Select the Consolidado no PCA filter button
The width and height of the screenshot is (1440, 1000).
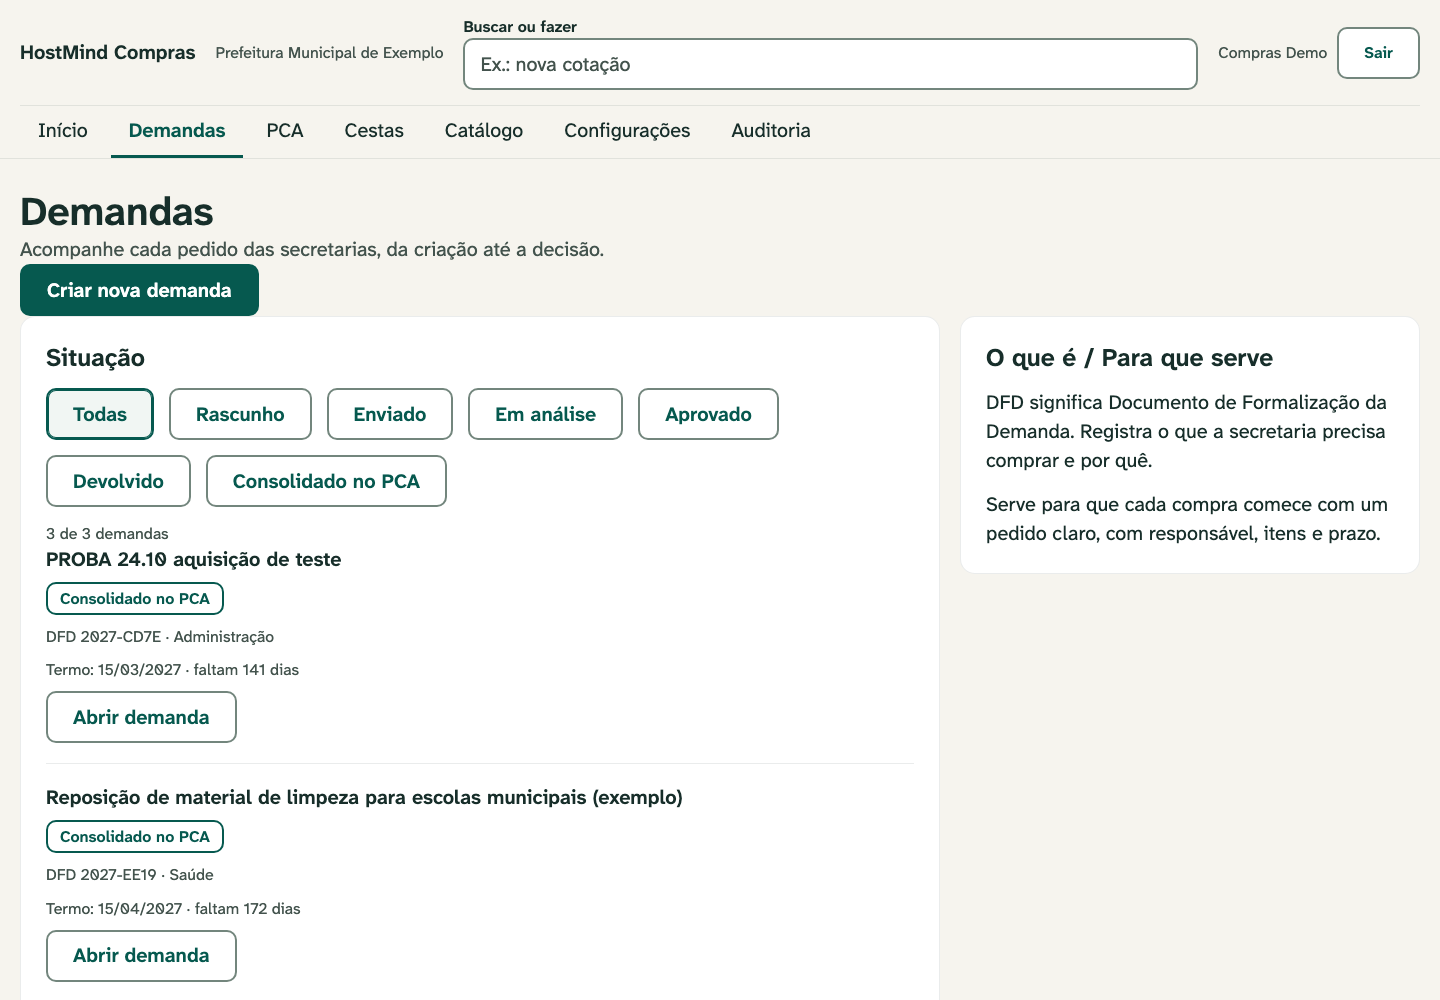(326, 481)
